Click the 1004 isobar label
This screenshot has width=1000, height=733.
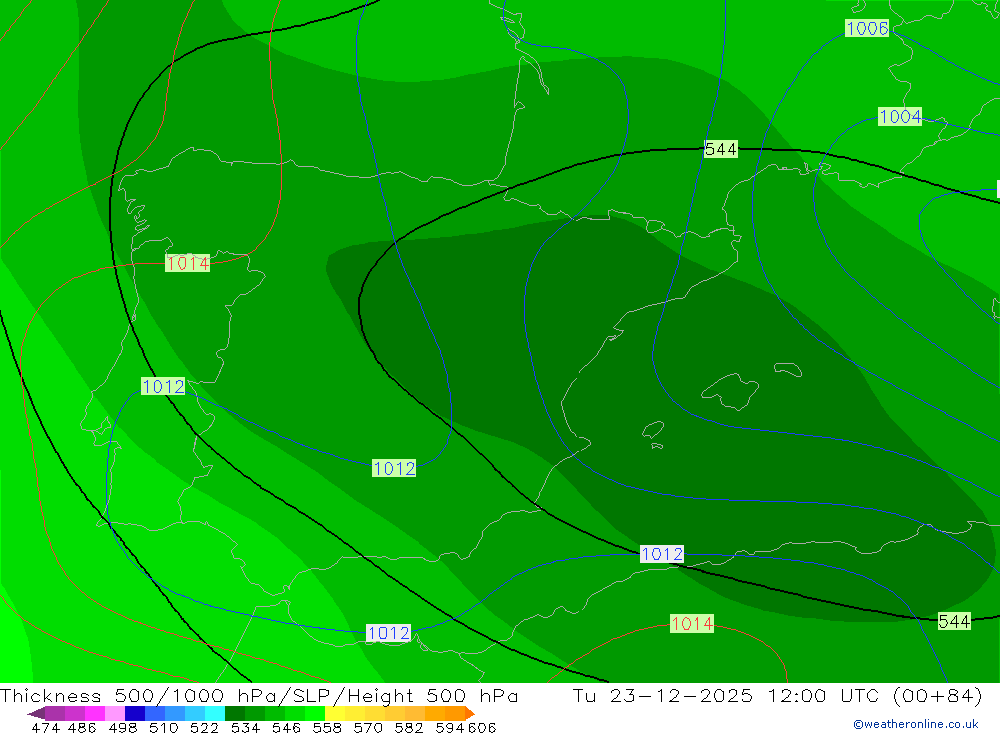click(x=900, y=117)
